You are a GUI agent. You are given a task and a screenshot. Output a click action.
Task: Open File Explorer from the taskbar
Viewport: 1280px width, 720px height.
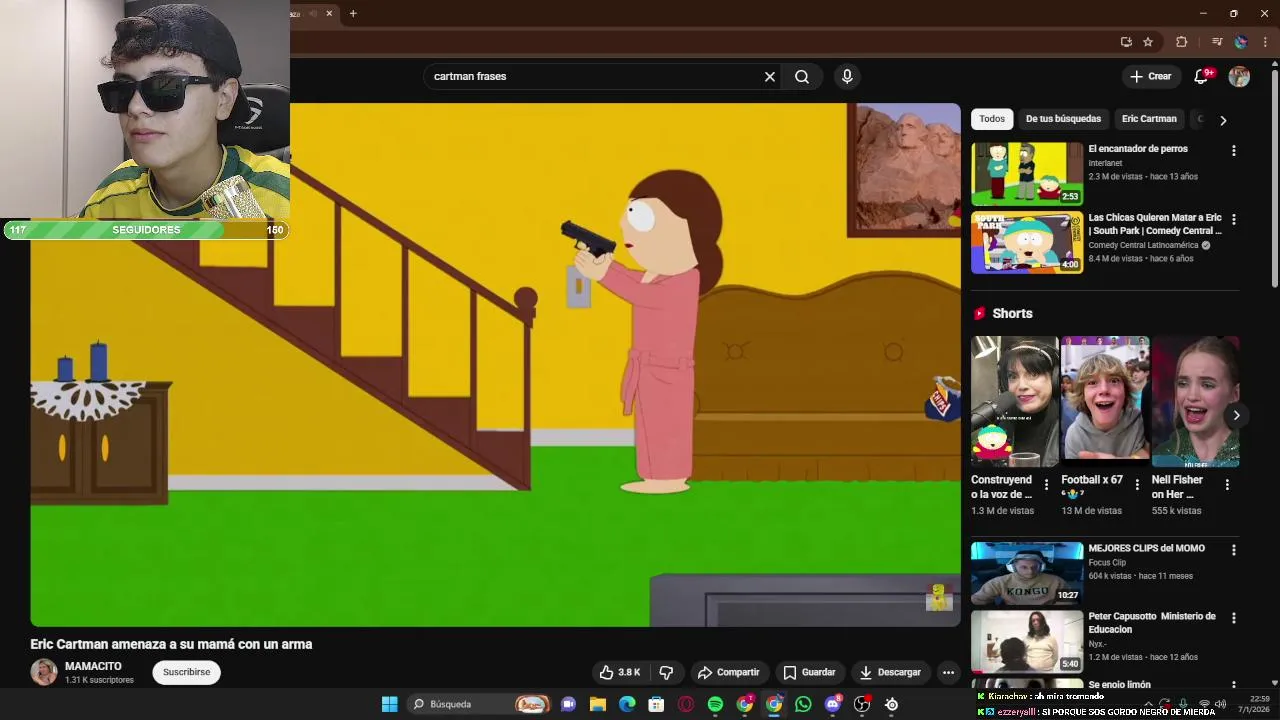[598, 704]
